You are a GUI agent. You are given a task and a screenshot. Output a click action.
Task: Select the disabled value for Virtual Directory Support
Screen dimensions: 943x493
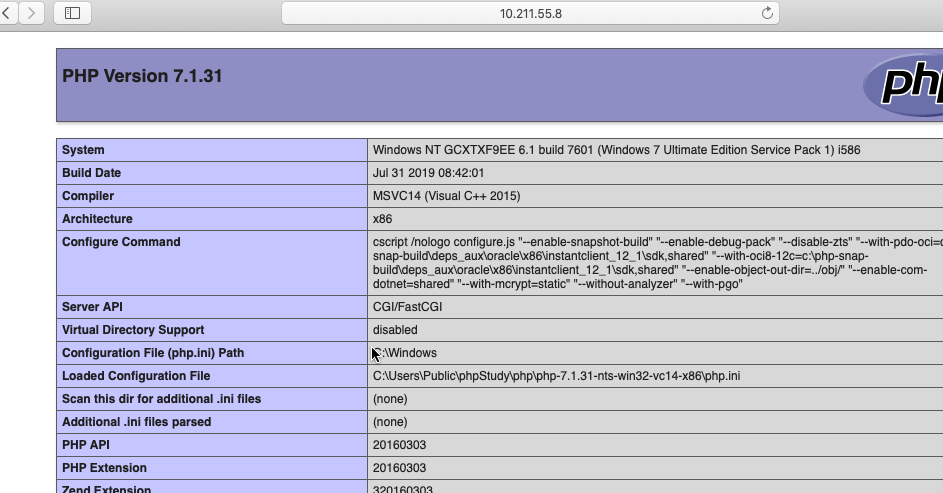point(395,330)
